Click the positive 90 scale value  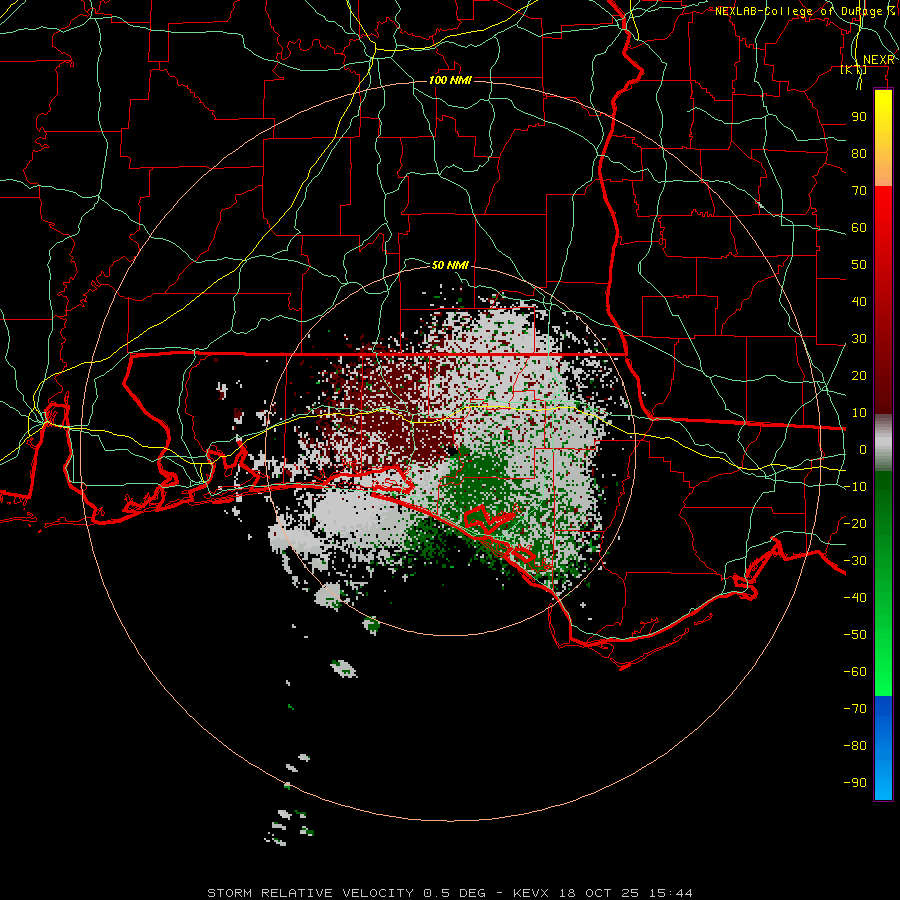click(x=859, y=117)
